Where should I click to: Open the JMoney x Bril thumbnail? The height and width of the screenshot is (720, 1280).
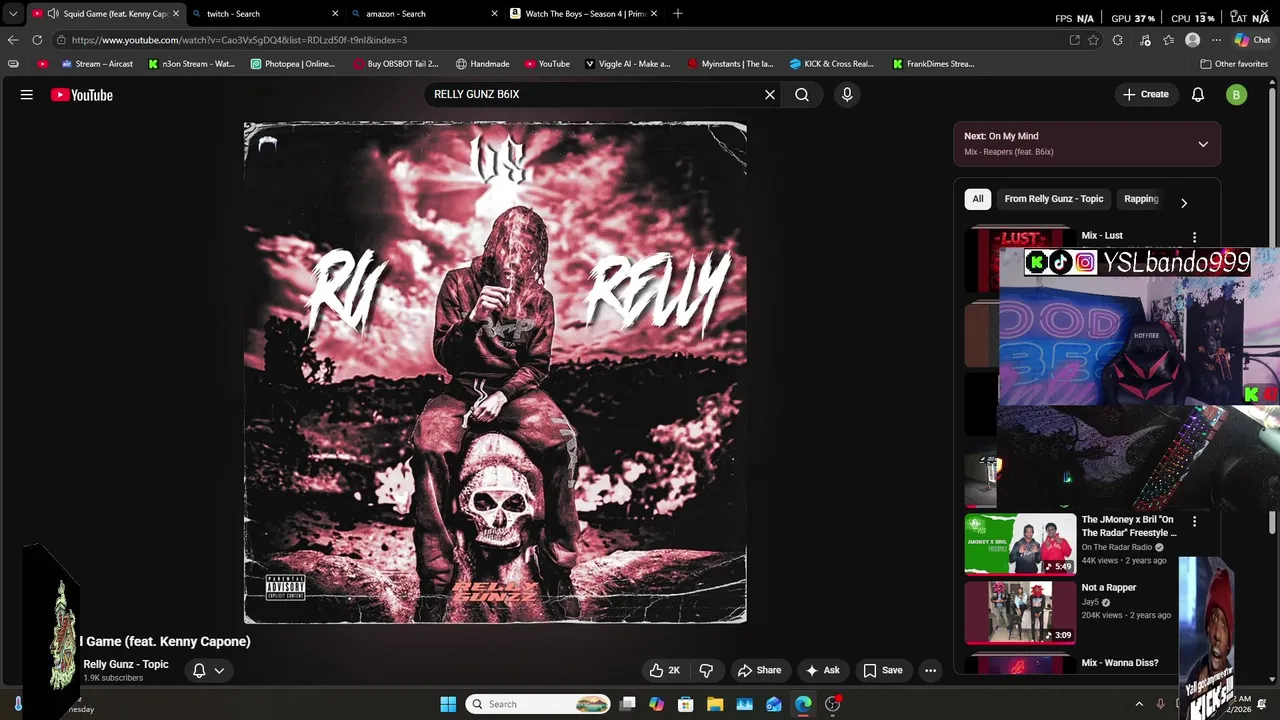(1020, 545)
